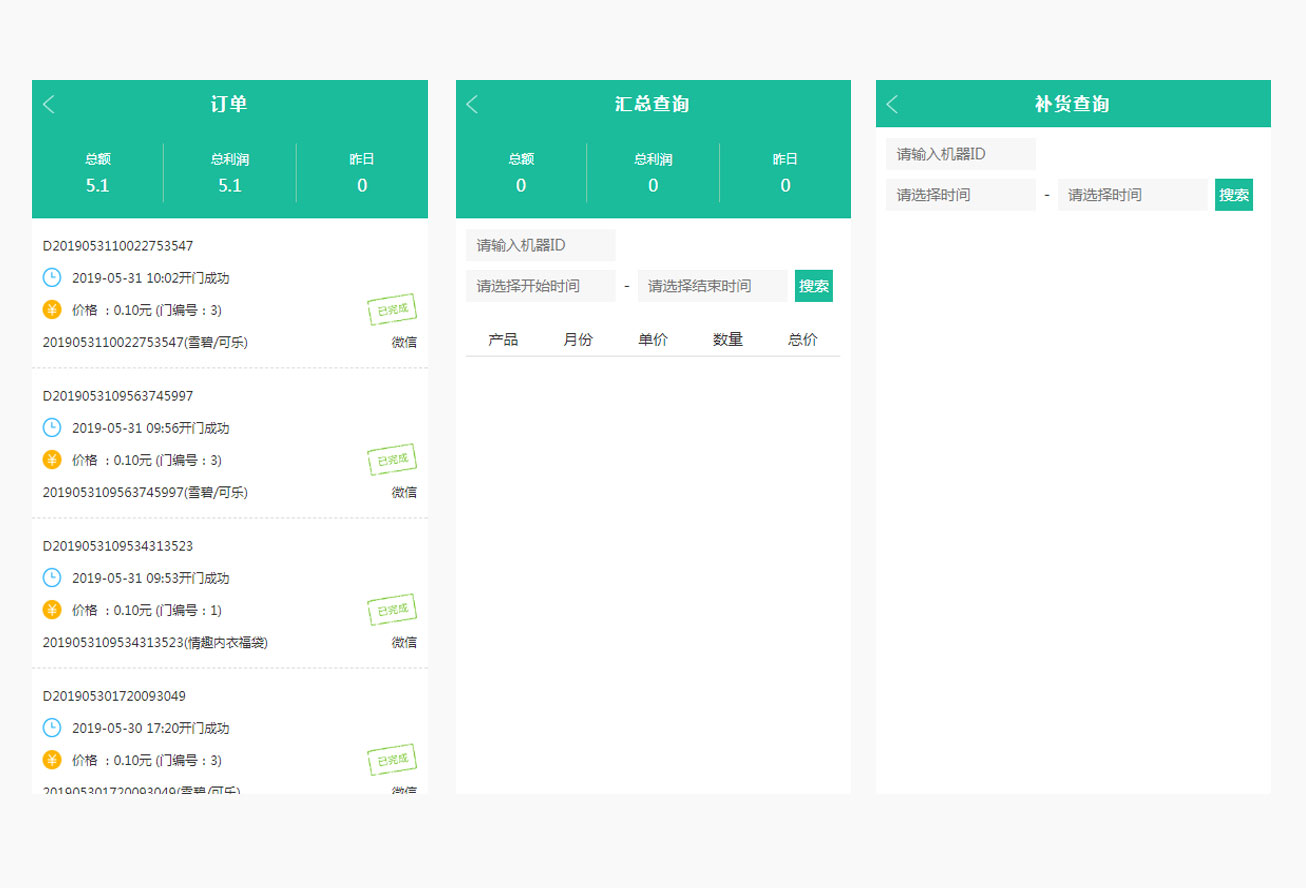
Task: Open the 请选择开始时间 date picker
Action: (541, 286)
